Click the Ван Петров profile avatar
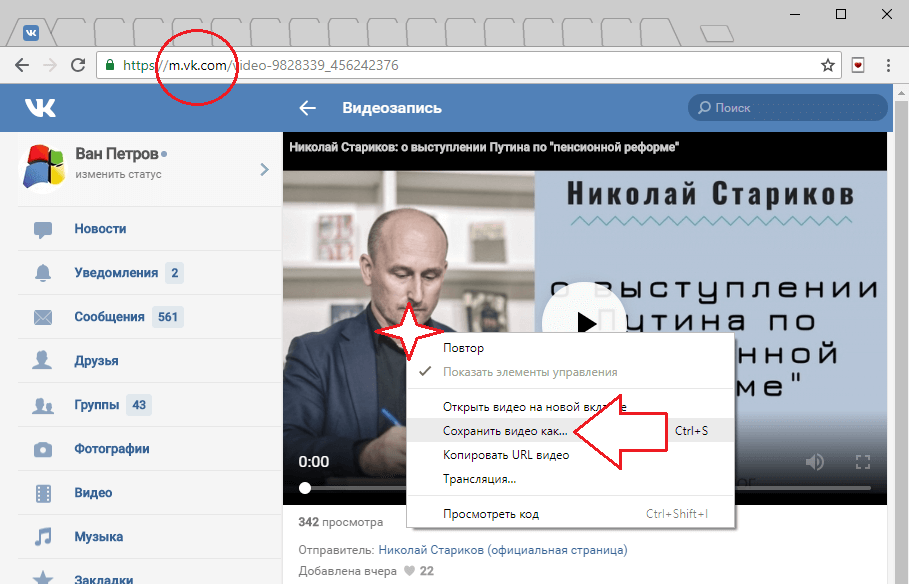This screenshot has height=584, width=909. coord(43,166)
